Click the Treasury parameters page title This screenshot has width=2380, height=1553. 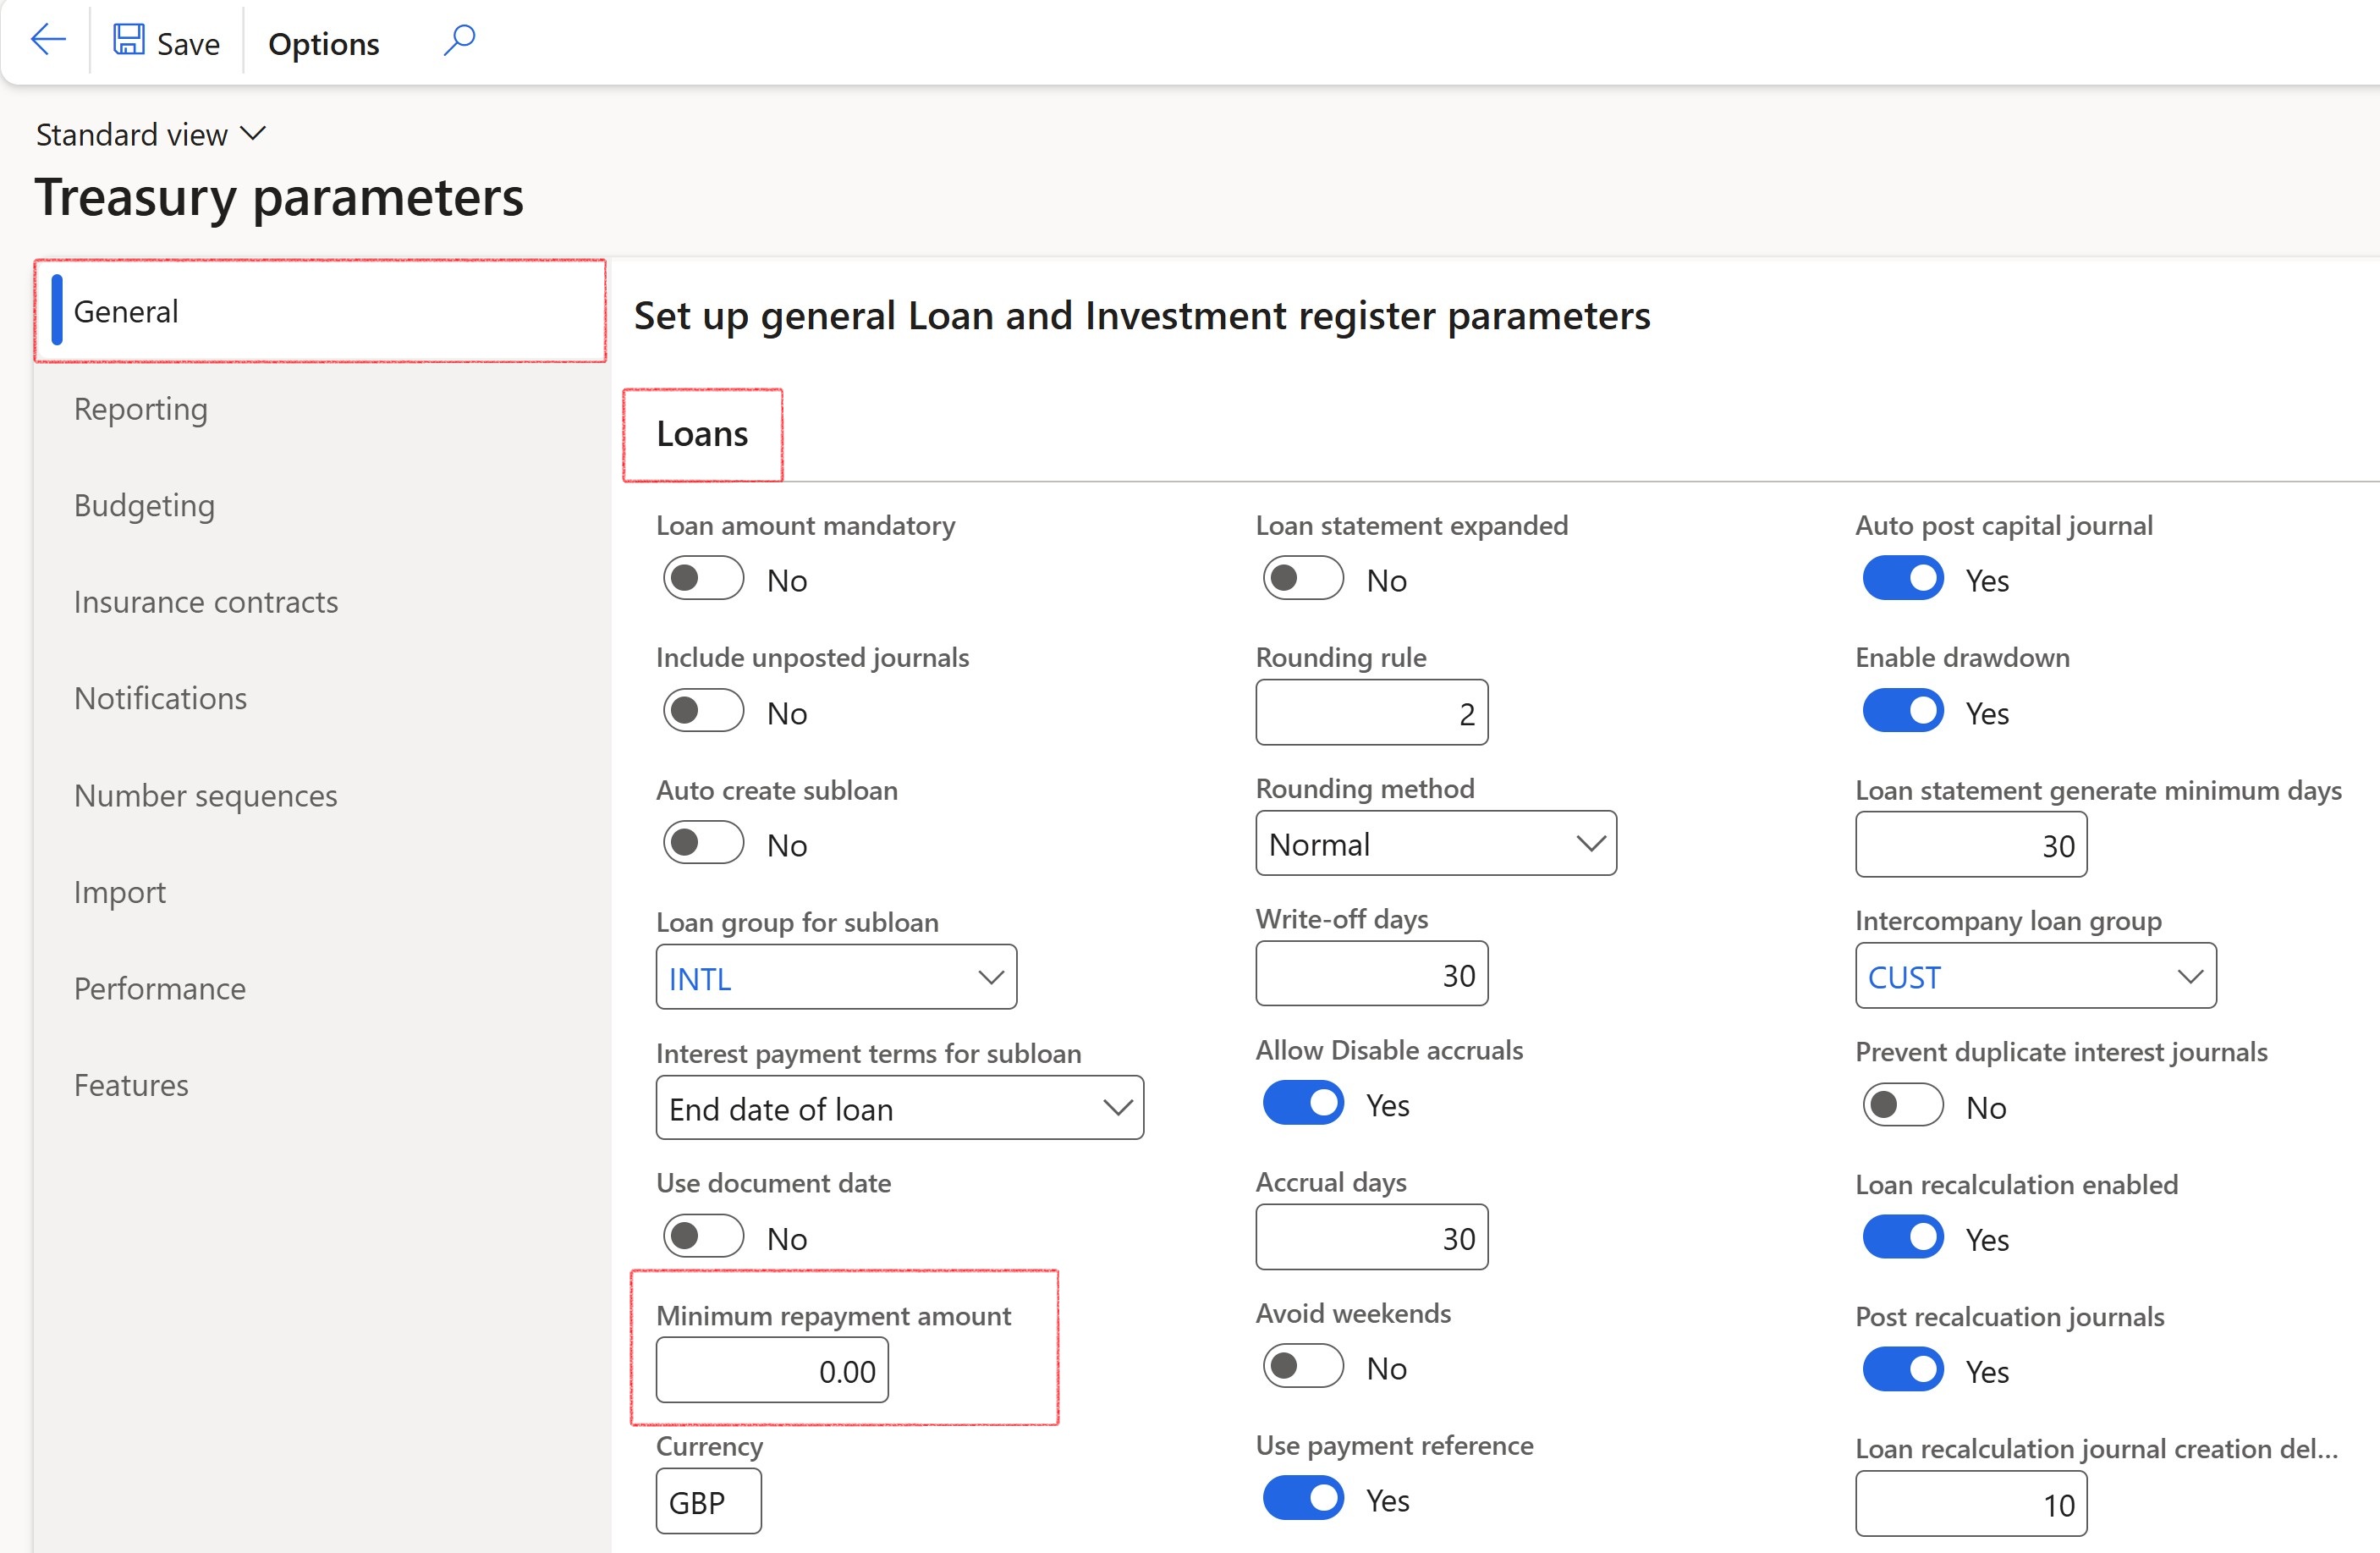pos(279,197)
